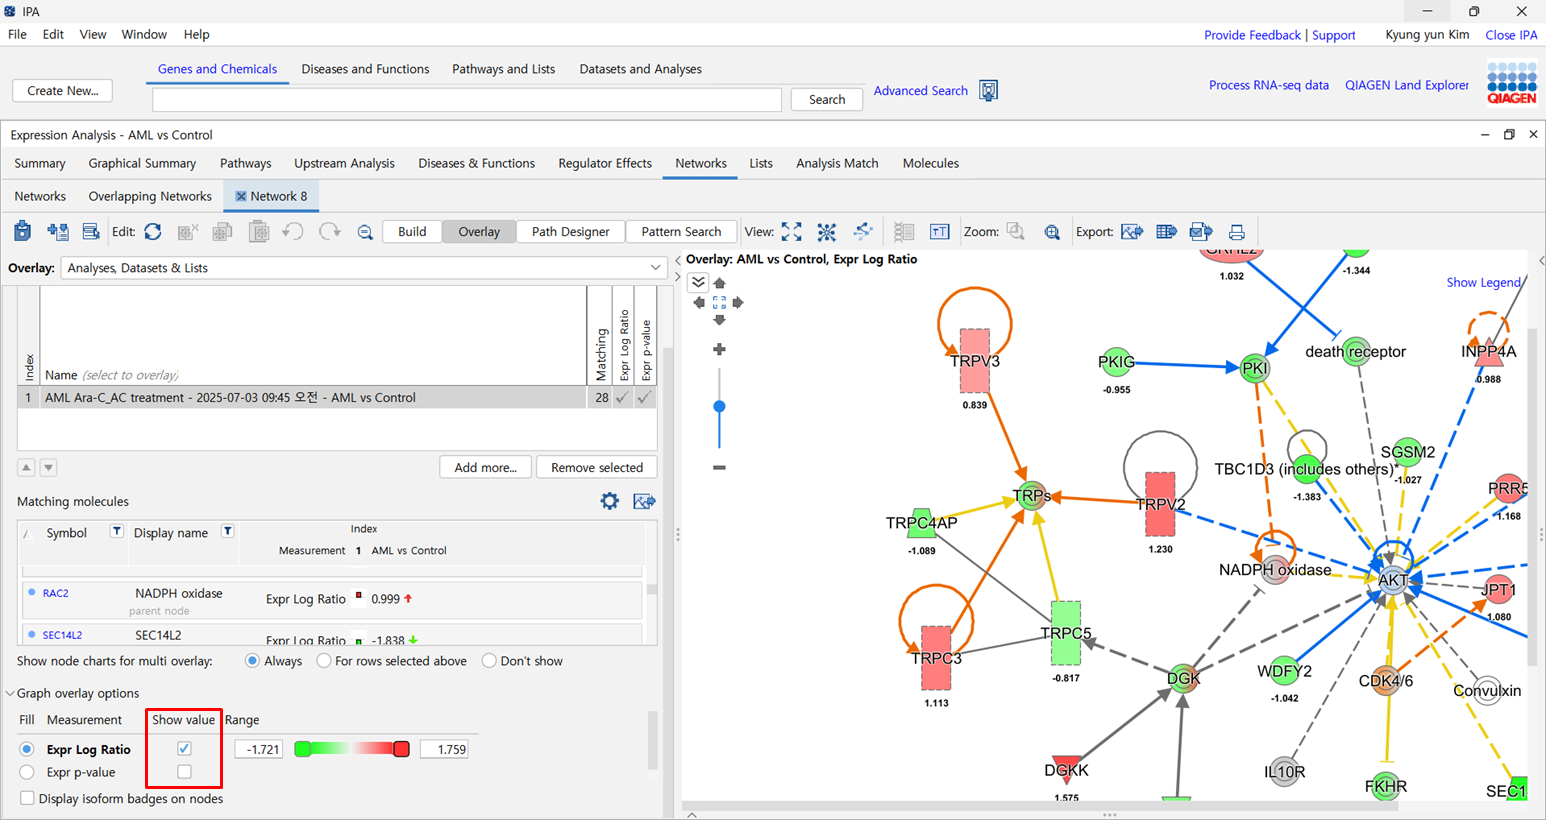Click the graph zoom slider knob
This screenshot has width=1546, height=820.
point(719,406)
